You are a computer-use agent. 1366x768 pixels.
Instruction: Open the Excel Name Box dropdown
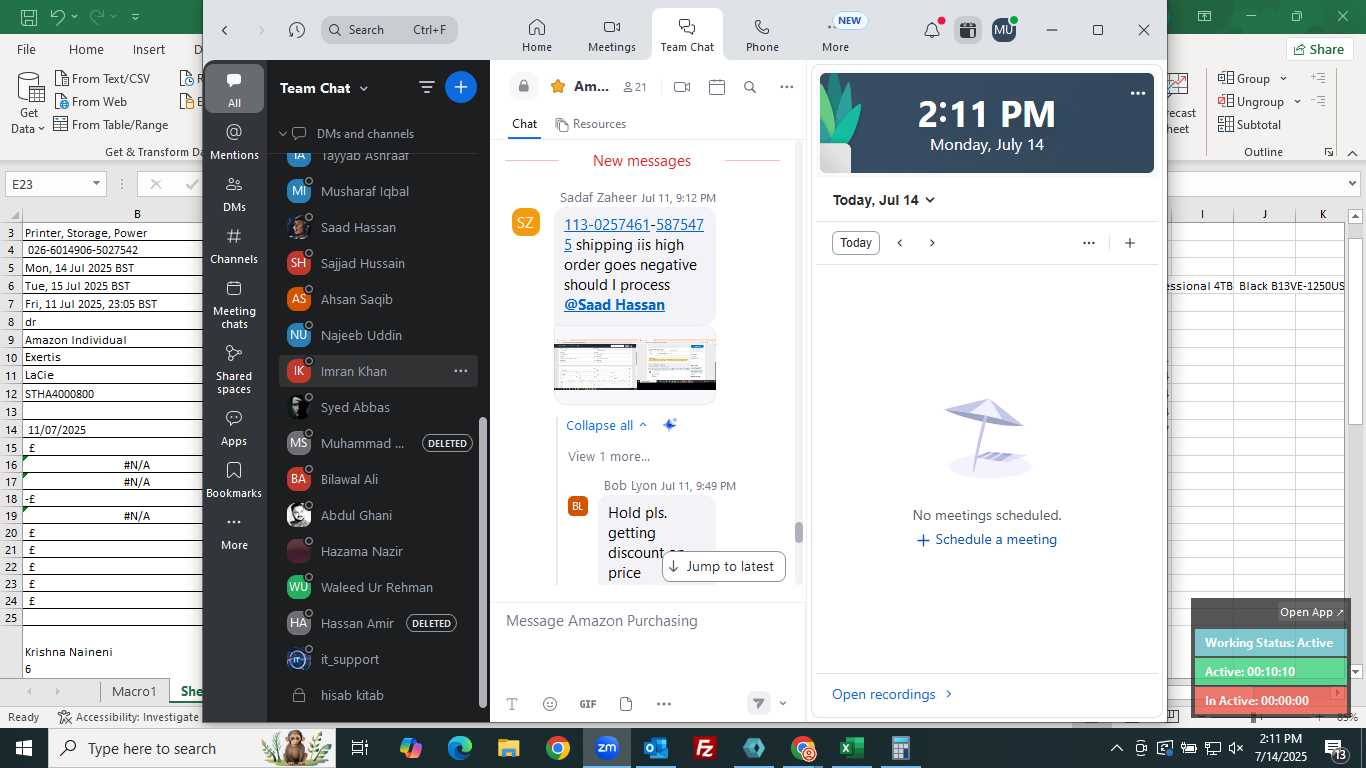[x=96, y=184]
